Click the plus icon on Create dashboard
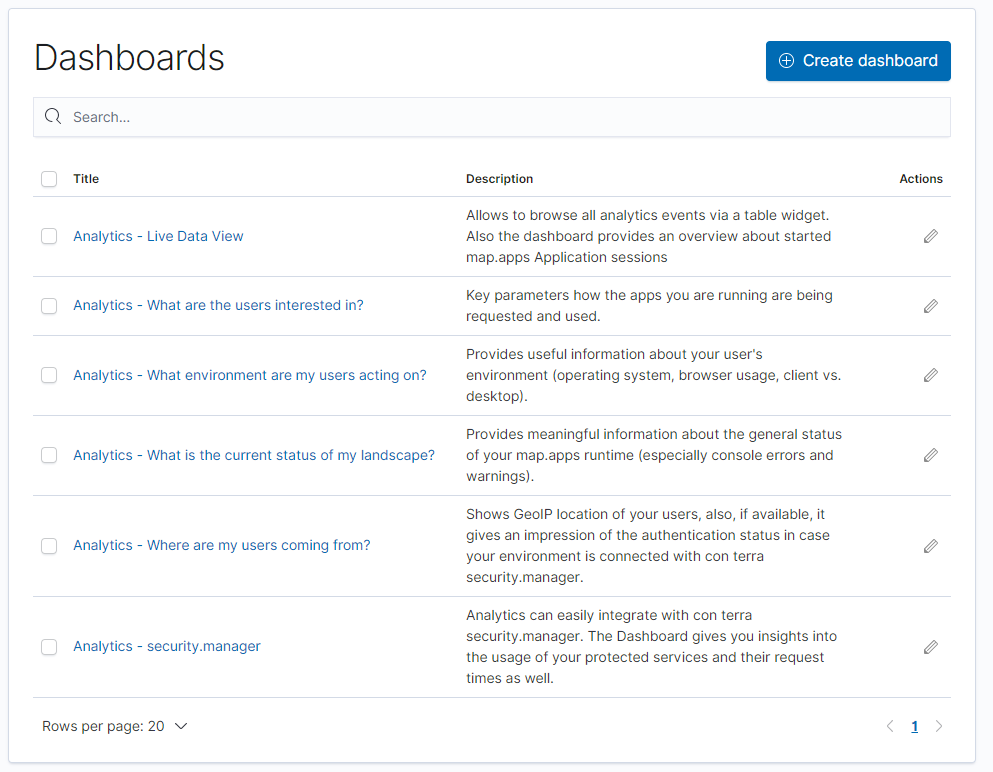The width and height of the screenshot is (993, 772). 789,61
